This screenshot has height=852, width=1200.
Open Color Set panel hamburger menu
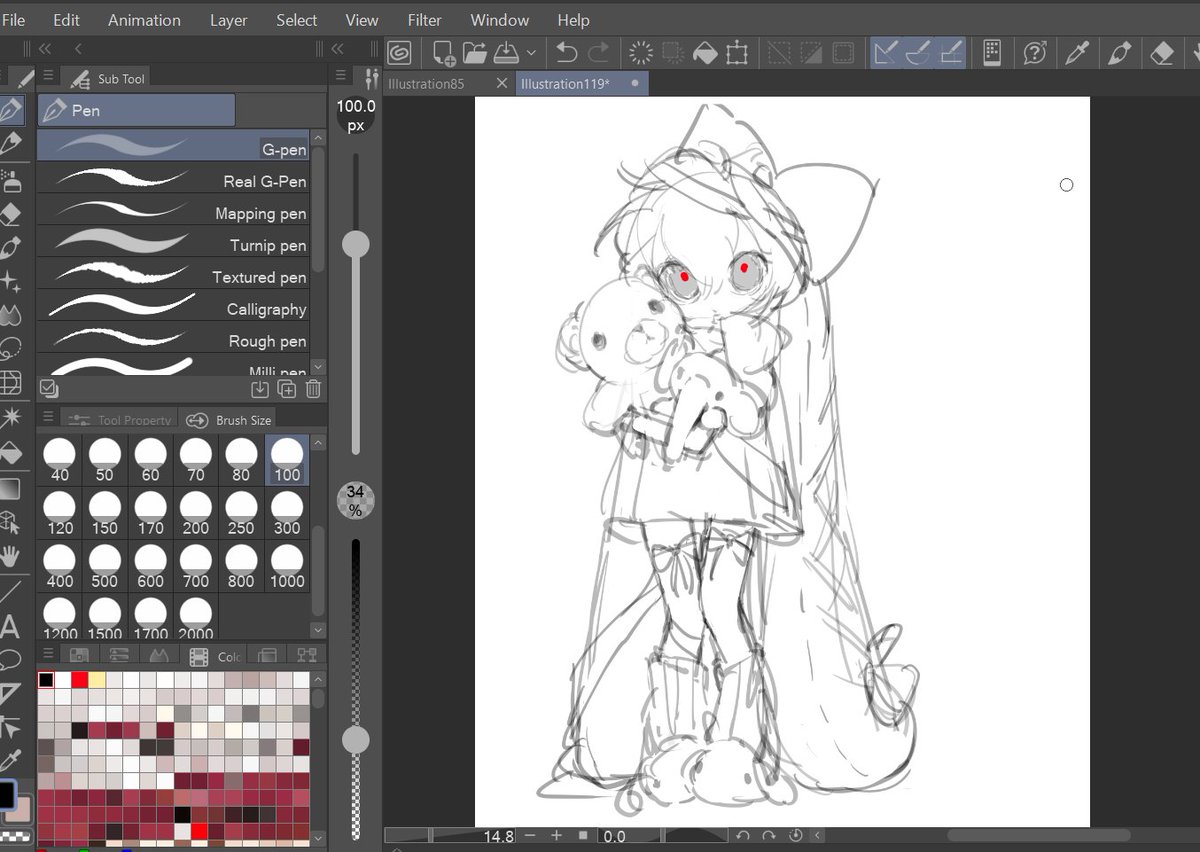pyautogui.click(x=49, y=653)
